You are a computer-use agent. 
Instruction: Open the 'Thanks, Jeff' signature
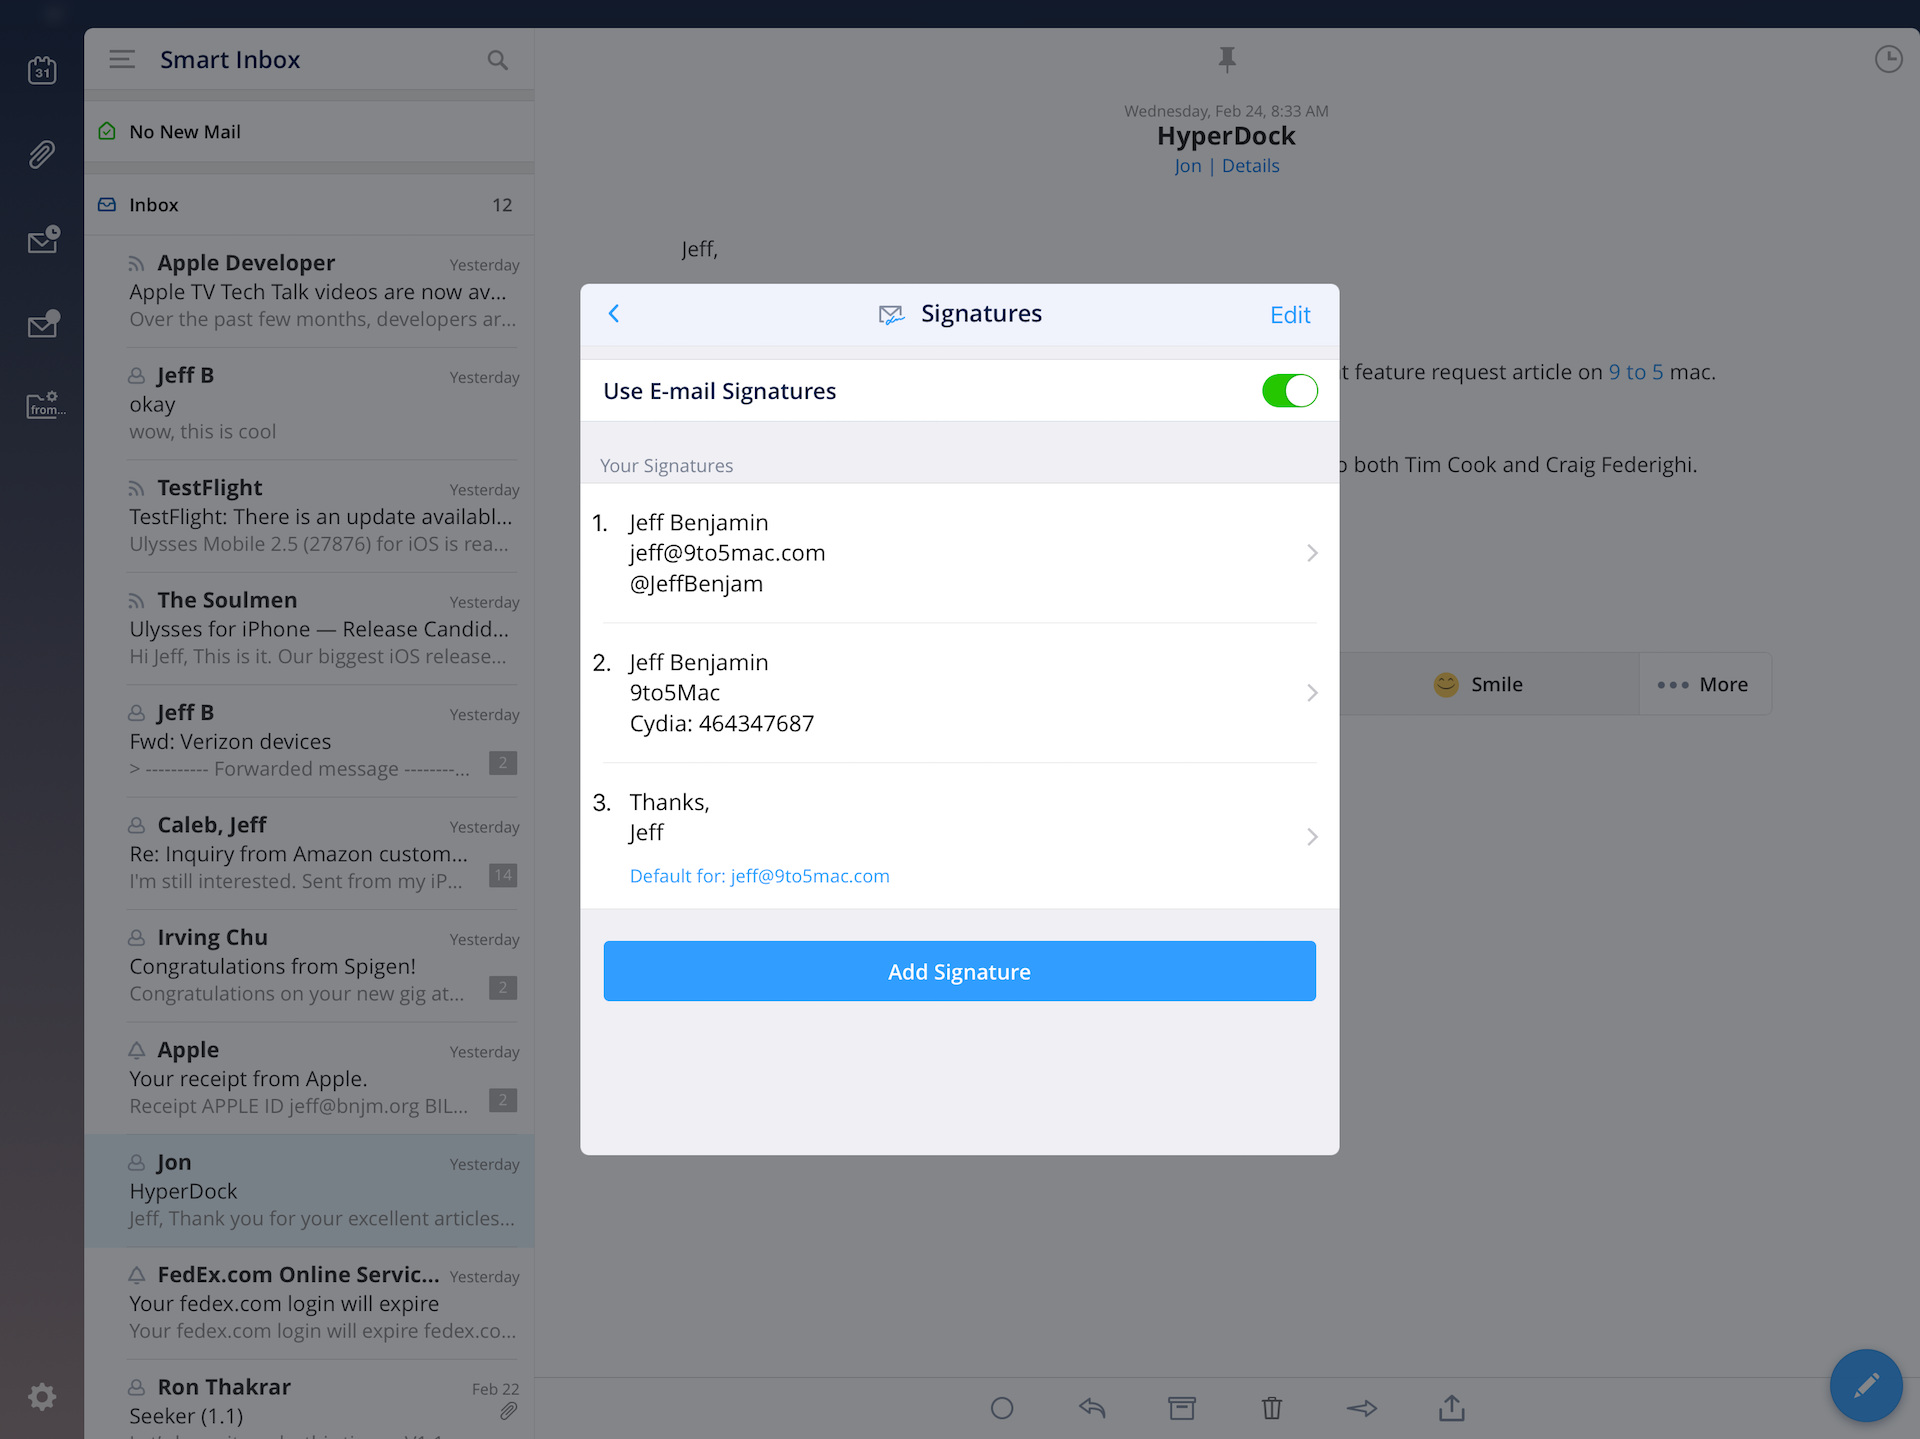tap(958, 836)
